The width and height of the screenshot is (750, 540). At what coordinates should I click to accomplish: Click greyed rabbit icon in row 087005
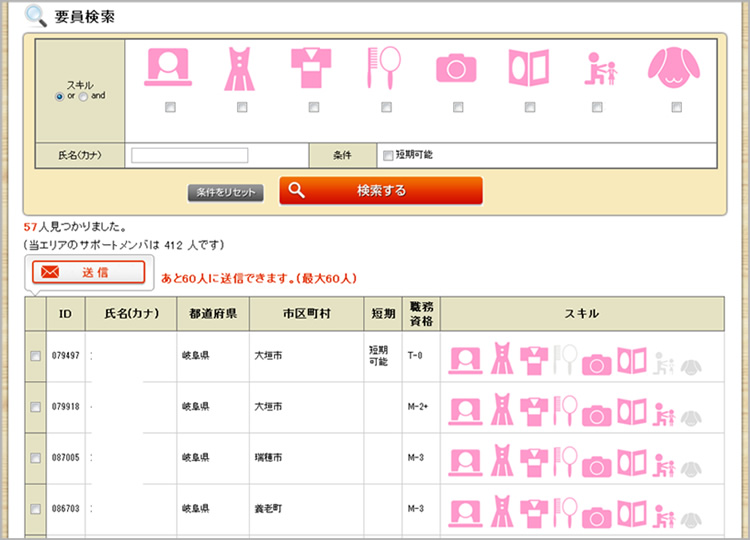(x=691, y=470)
